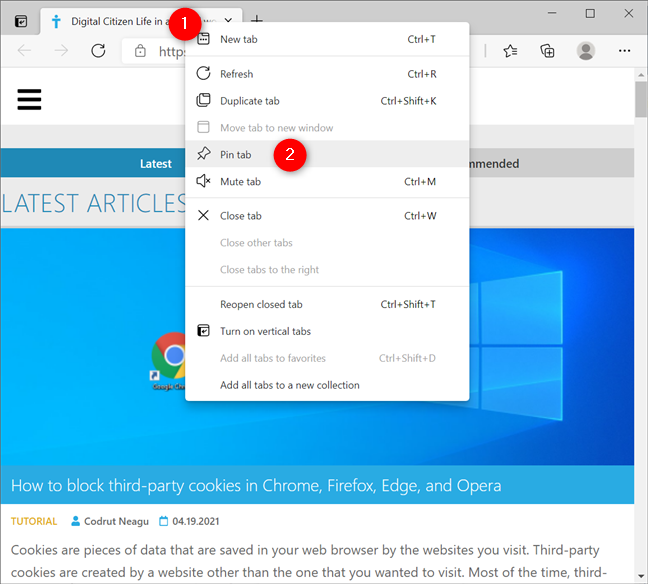The height and width of the screenshot is (584, 648).
Task: Minimize the browser window
Action: 552,13
